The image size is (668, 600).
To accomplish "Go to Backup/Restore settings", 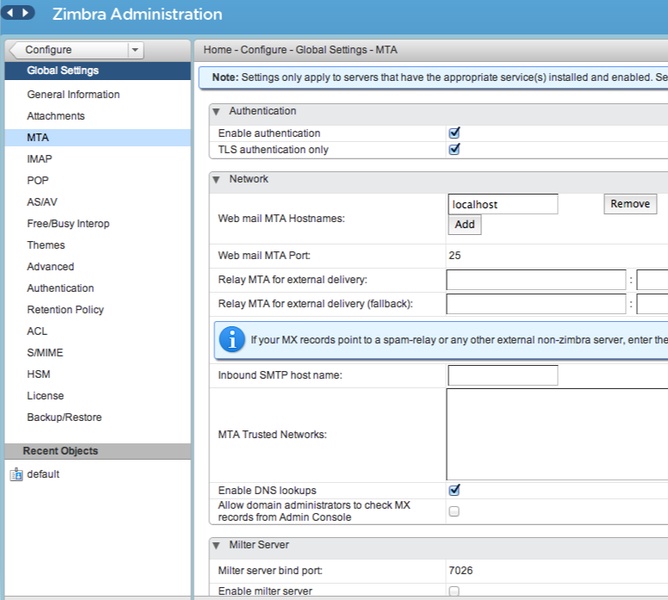I will pos(64,417).
